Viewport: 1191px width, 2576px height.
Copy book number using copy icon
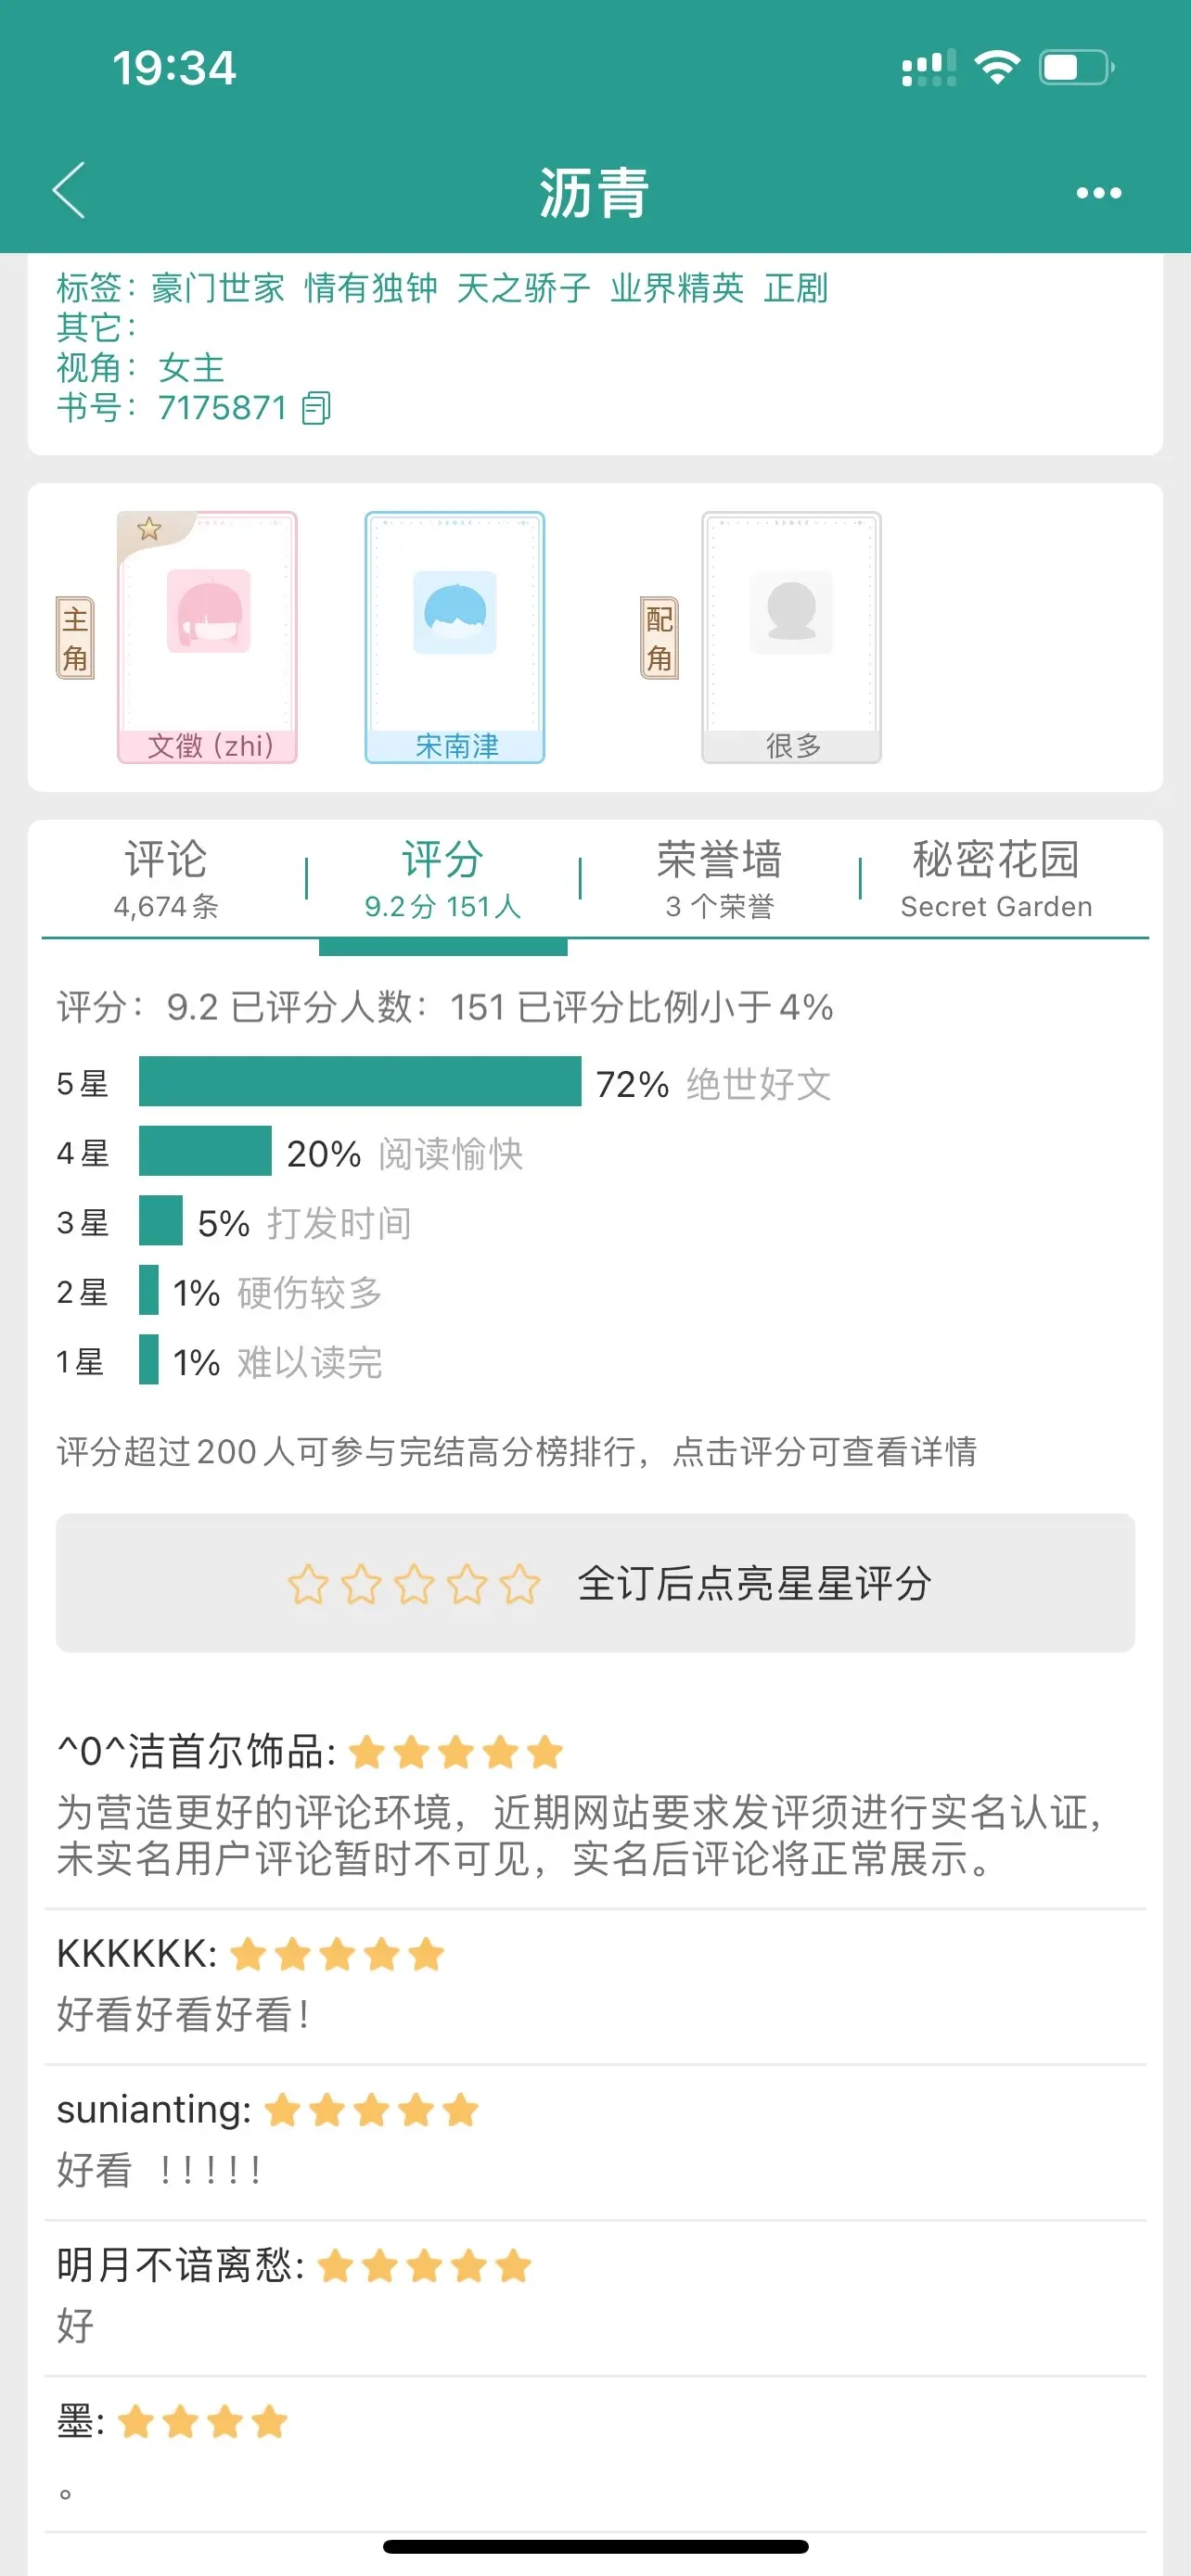pyautogui.click(x=316, y=408)
